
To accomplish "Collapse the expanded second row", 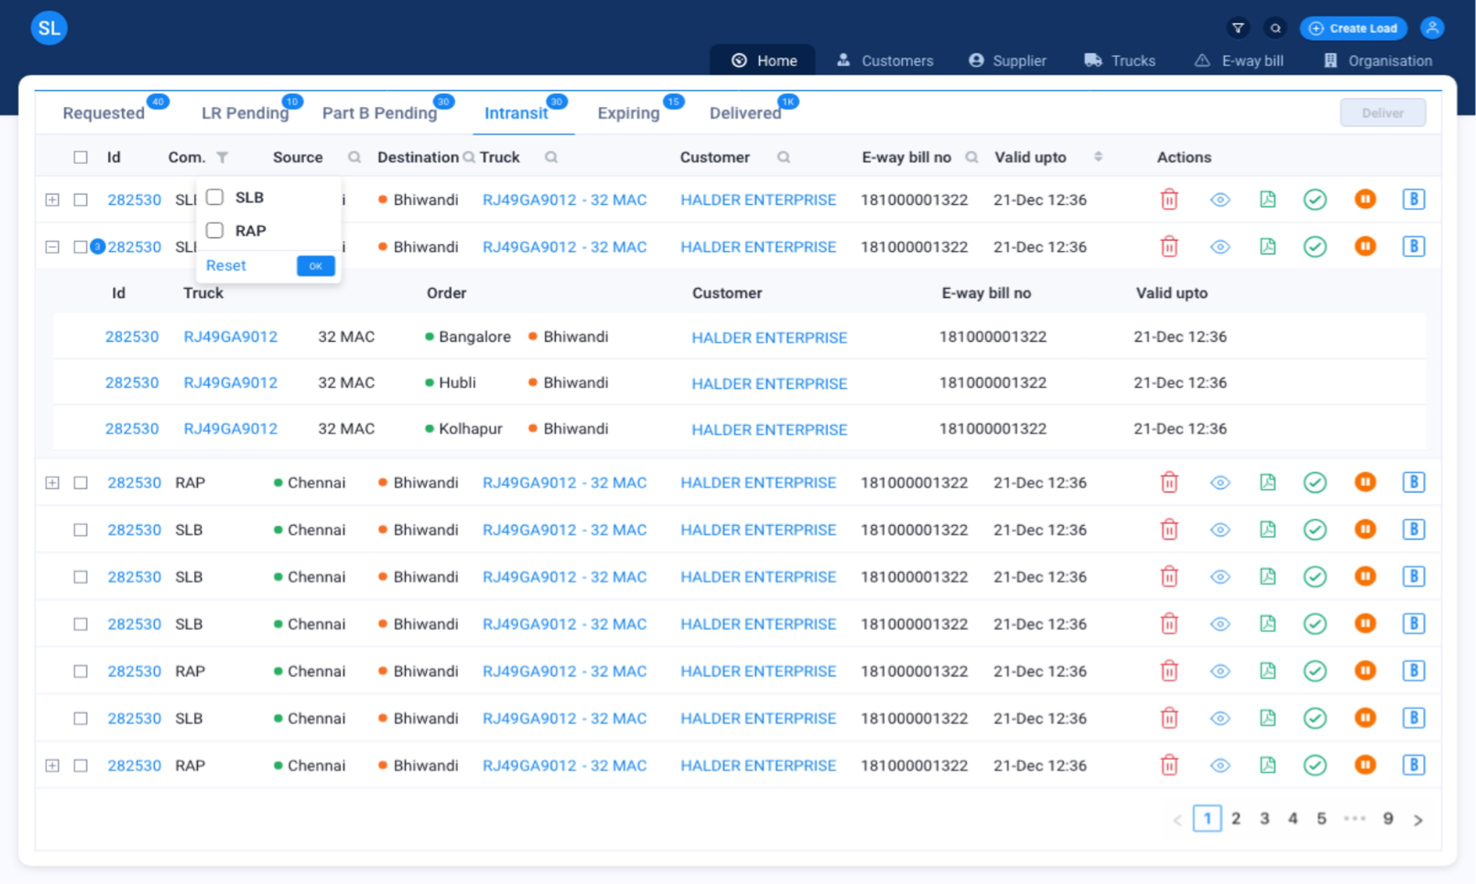I will click(x=52, y=247).
